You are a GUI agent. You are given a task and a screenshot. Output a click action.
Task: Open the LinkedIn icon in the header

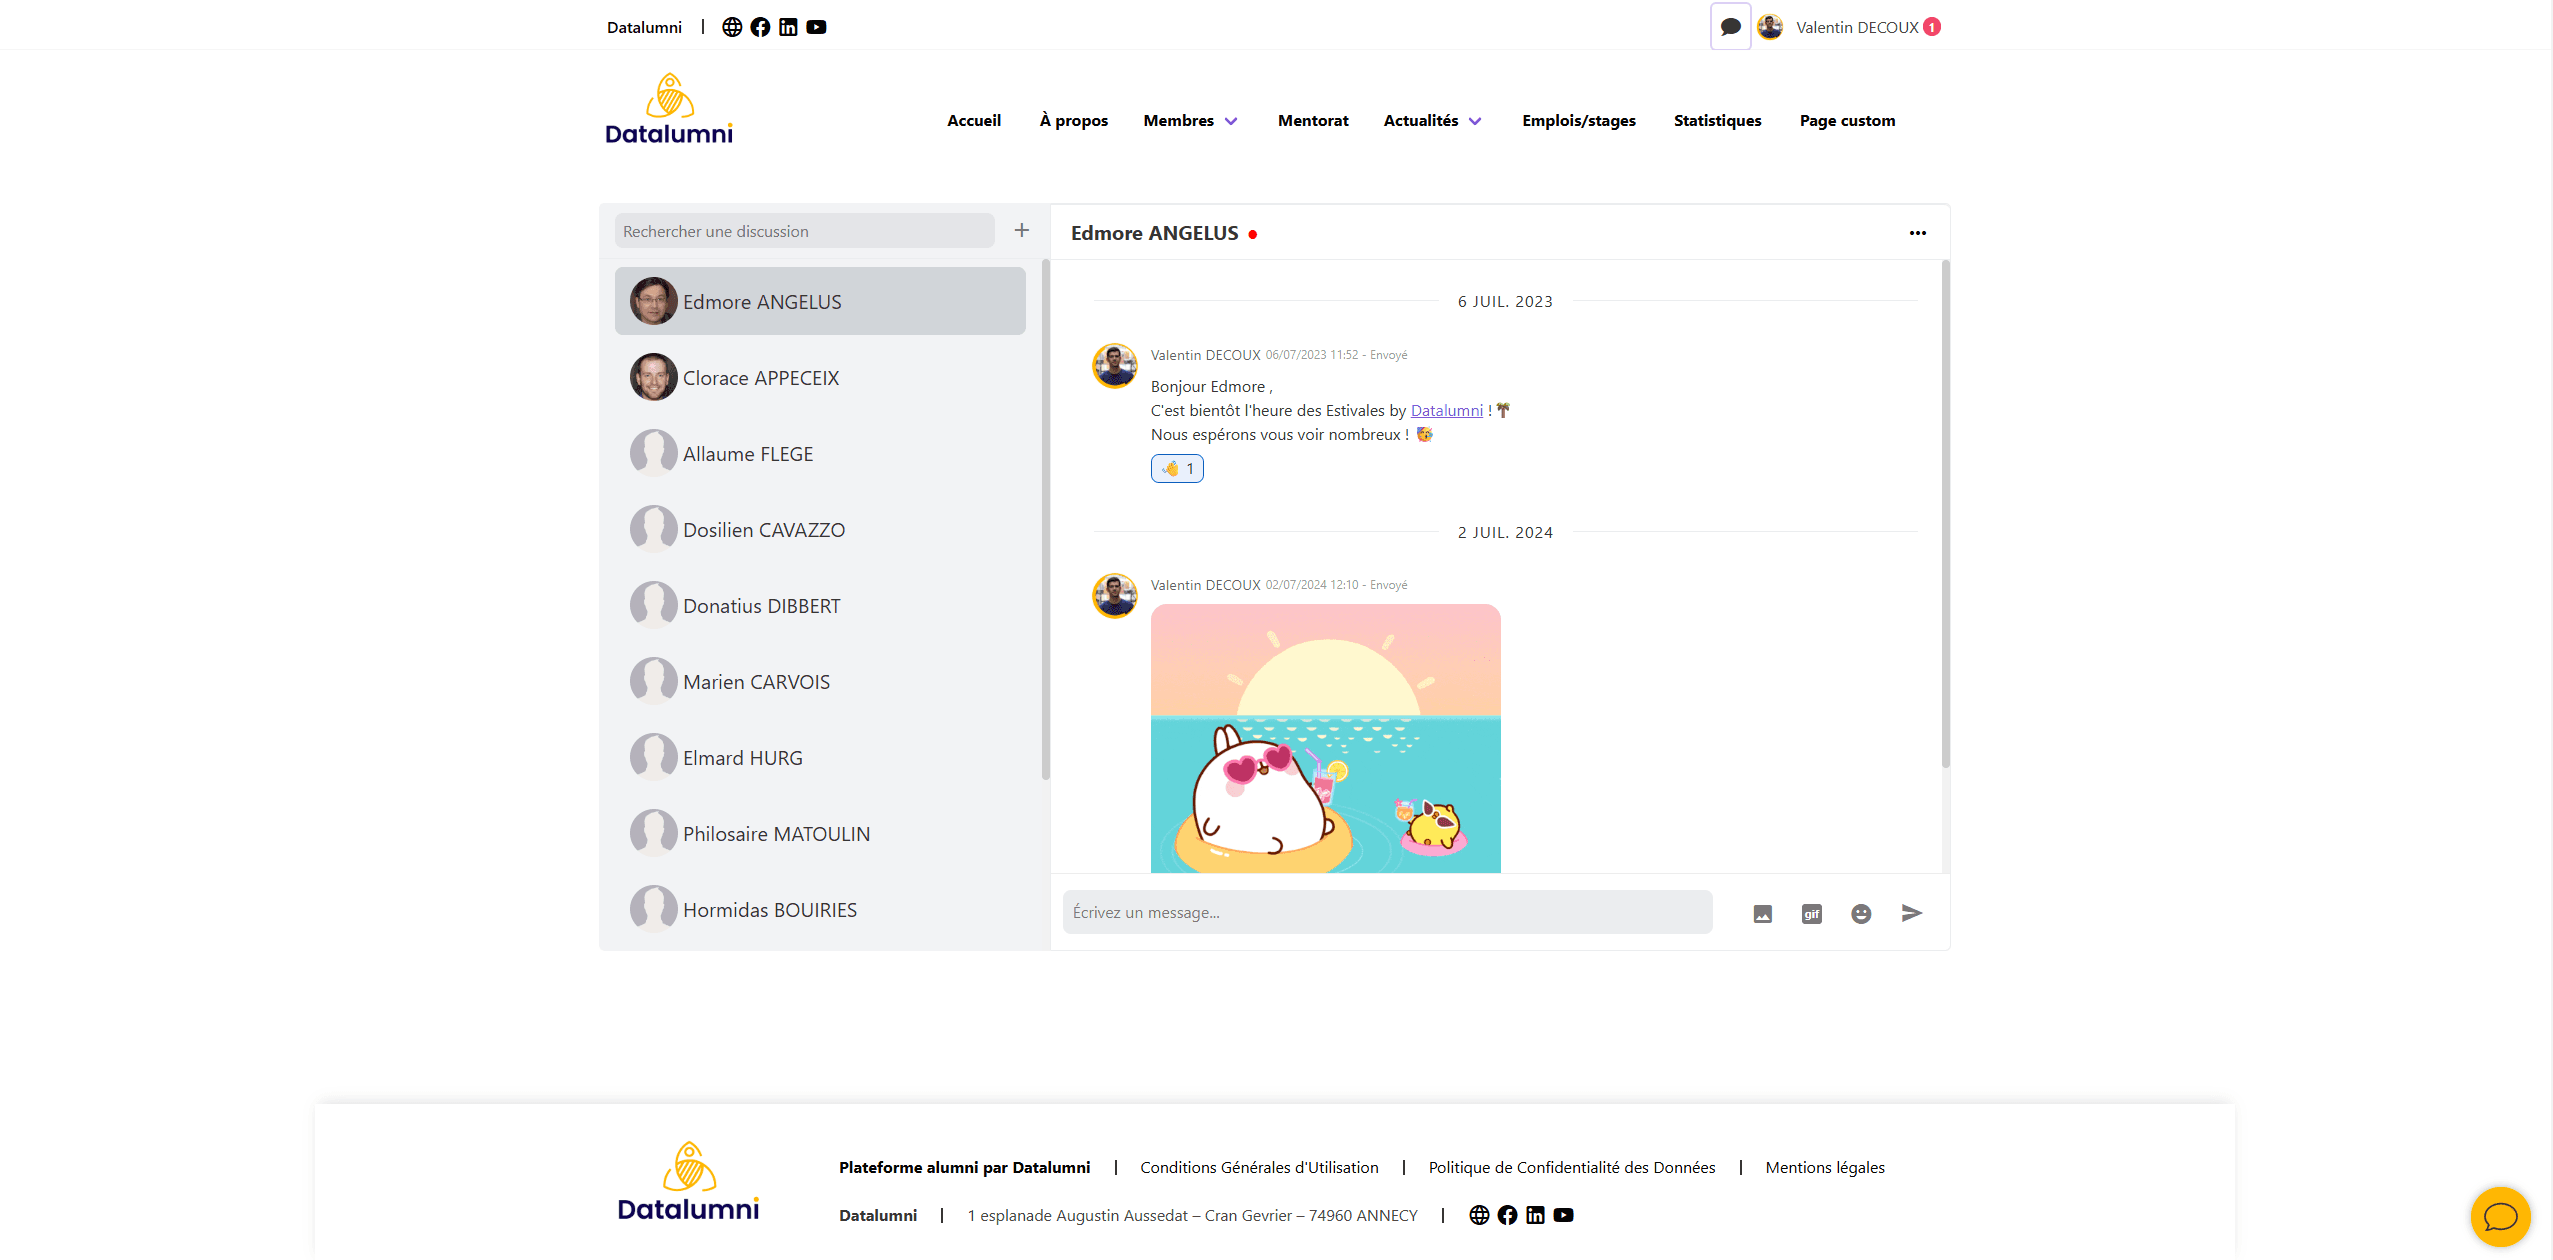click(789, 27)
